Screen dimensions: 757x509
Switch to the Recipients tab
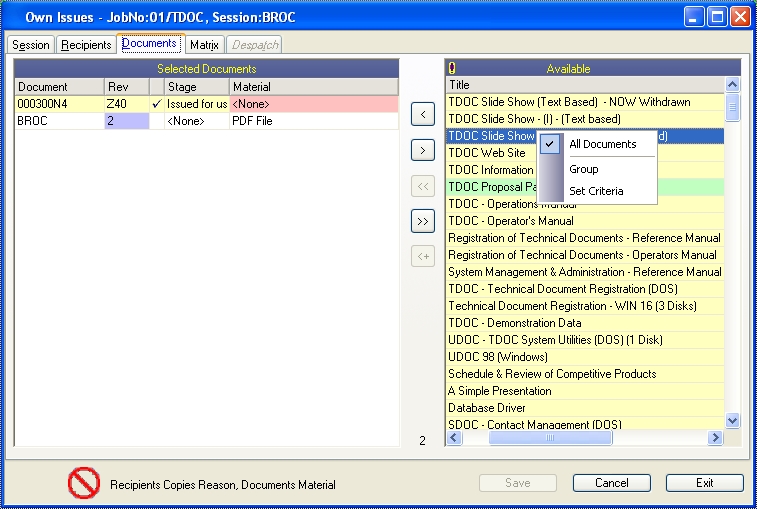[86, 45]
